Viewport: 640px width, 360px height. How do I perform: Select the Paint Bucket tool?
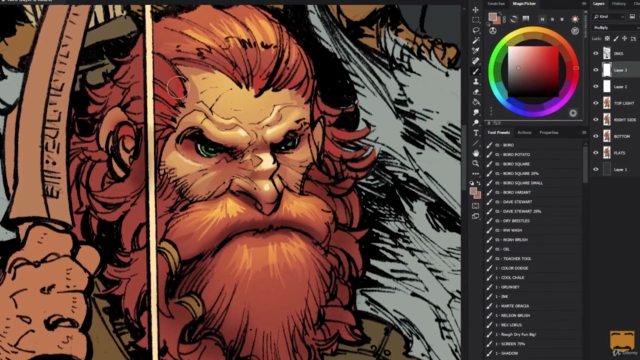(x=476, y=102)
